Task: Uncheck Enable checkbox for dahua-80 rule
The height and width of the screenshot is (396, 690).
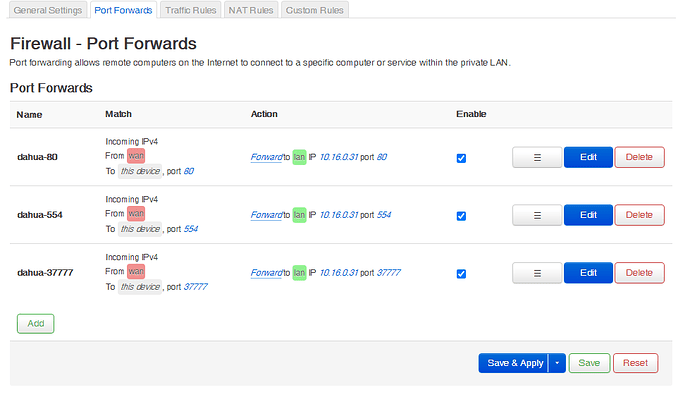Action: coord(461,158)
